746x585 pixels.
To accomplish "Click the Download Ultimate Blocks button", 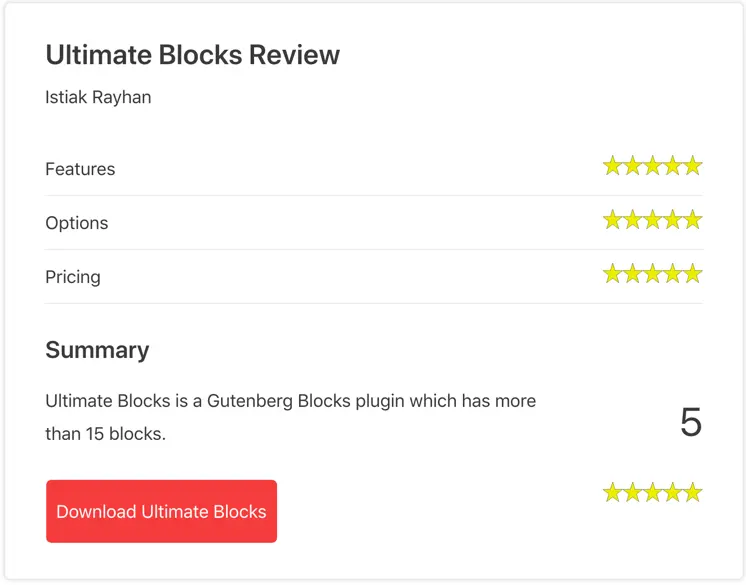I will pos(161,511).
